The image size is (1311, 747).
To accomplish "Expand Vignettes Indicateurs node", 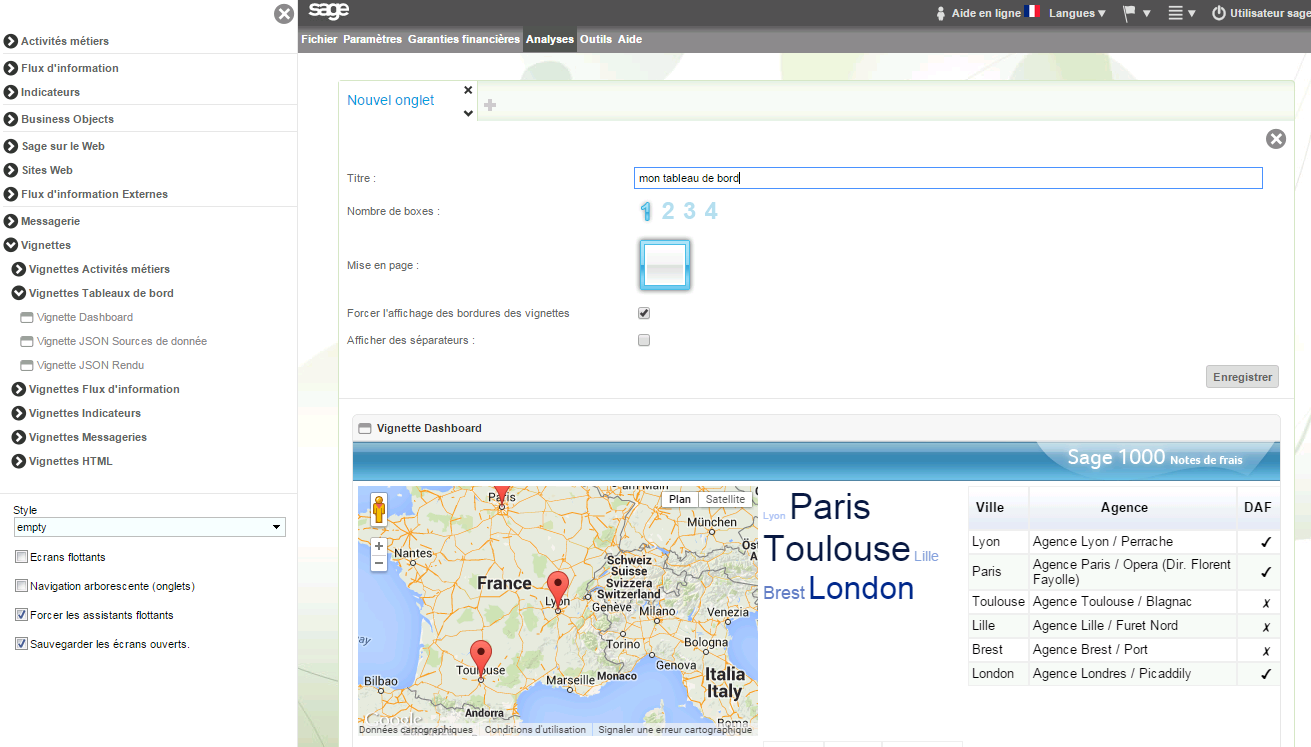I will (19, 413).
